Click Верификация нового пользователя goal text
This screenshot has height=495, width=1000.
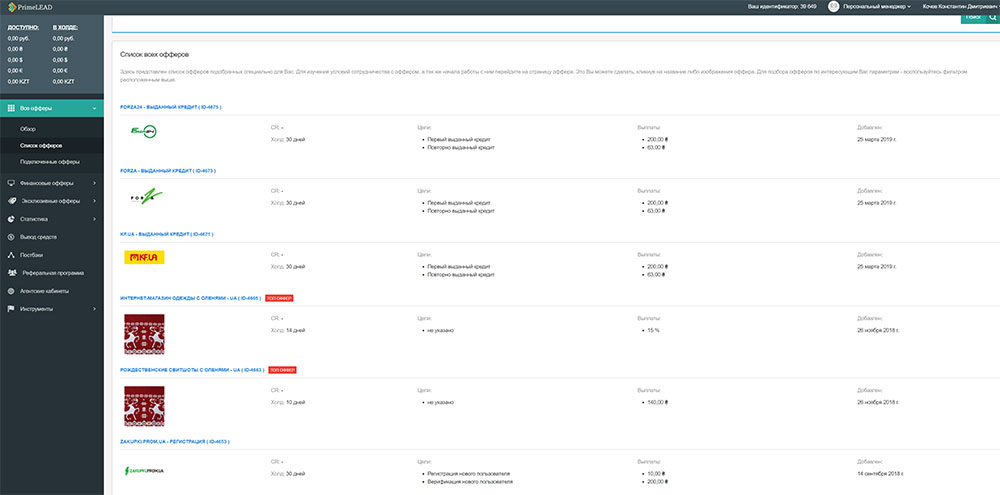pos(470,482)
